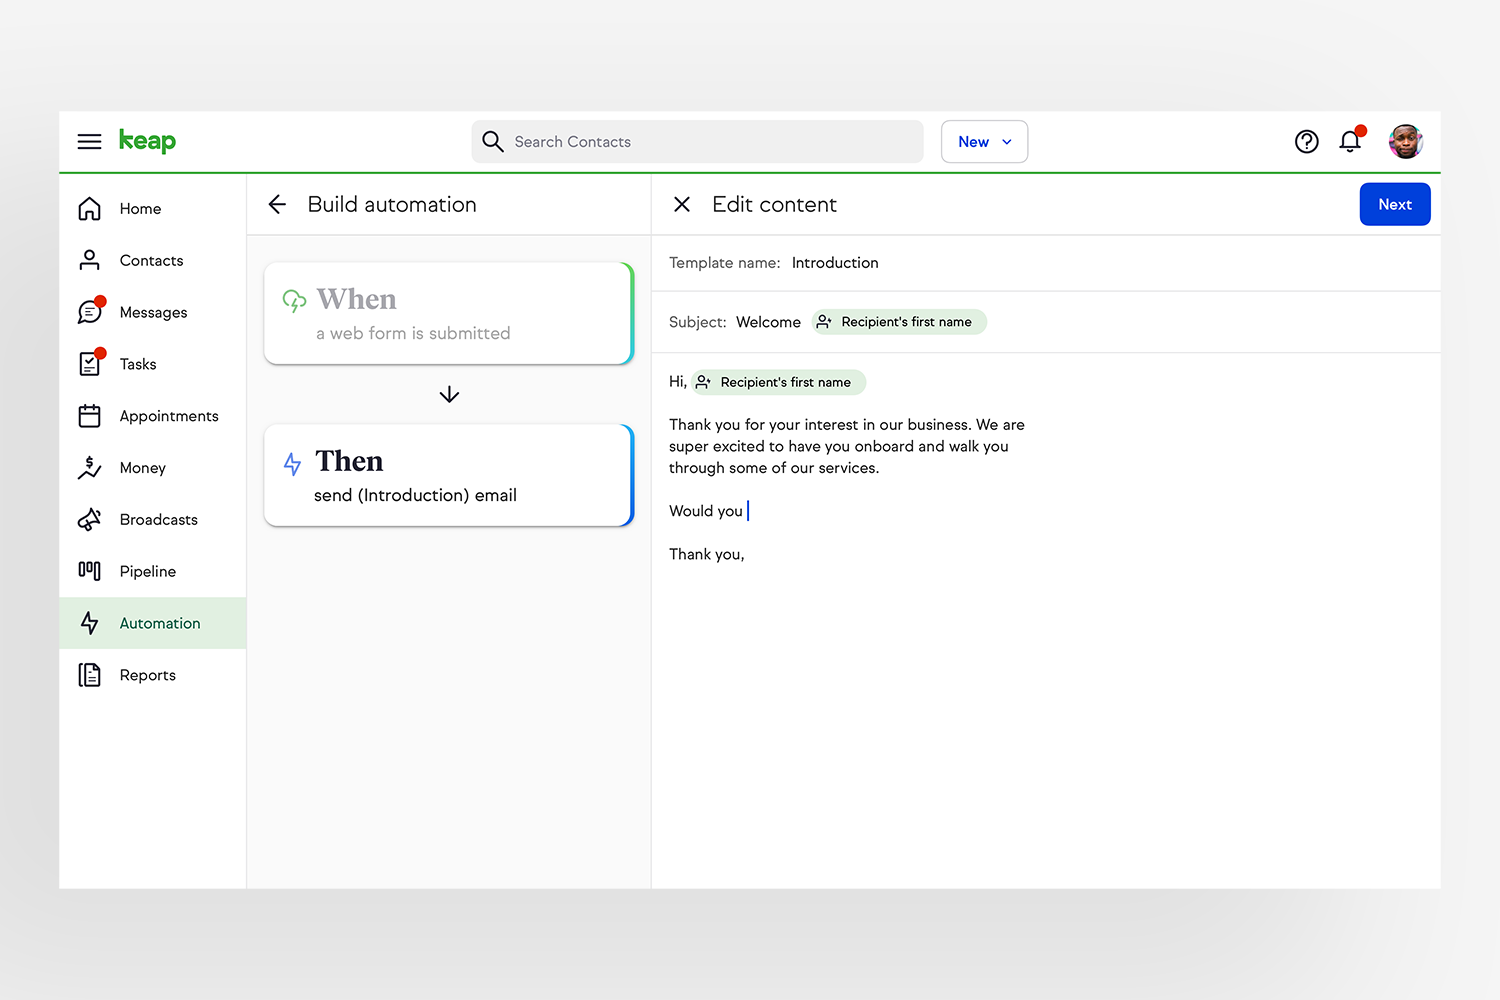The height and width of the screenshot is (1000, 1500).
Task: Open the Home icon in the sidebar
Action: 89,208
